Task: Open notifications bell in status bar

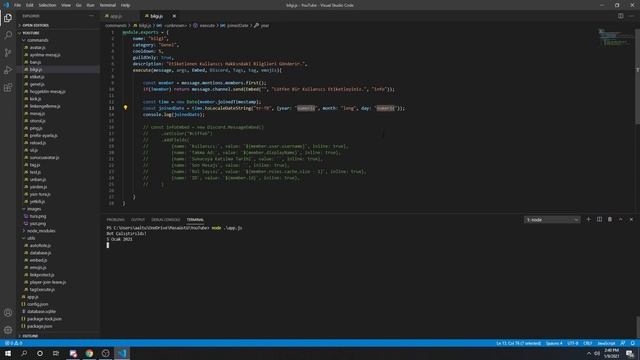Action: tap(633, 343)
